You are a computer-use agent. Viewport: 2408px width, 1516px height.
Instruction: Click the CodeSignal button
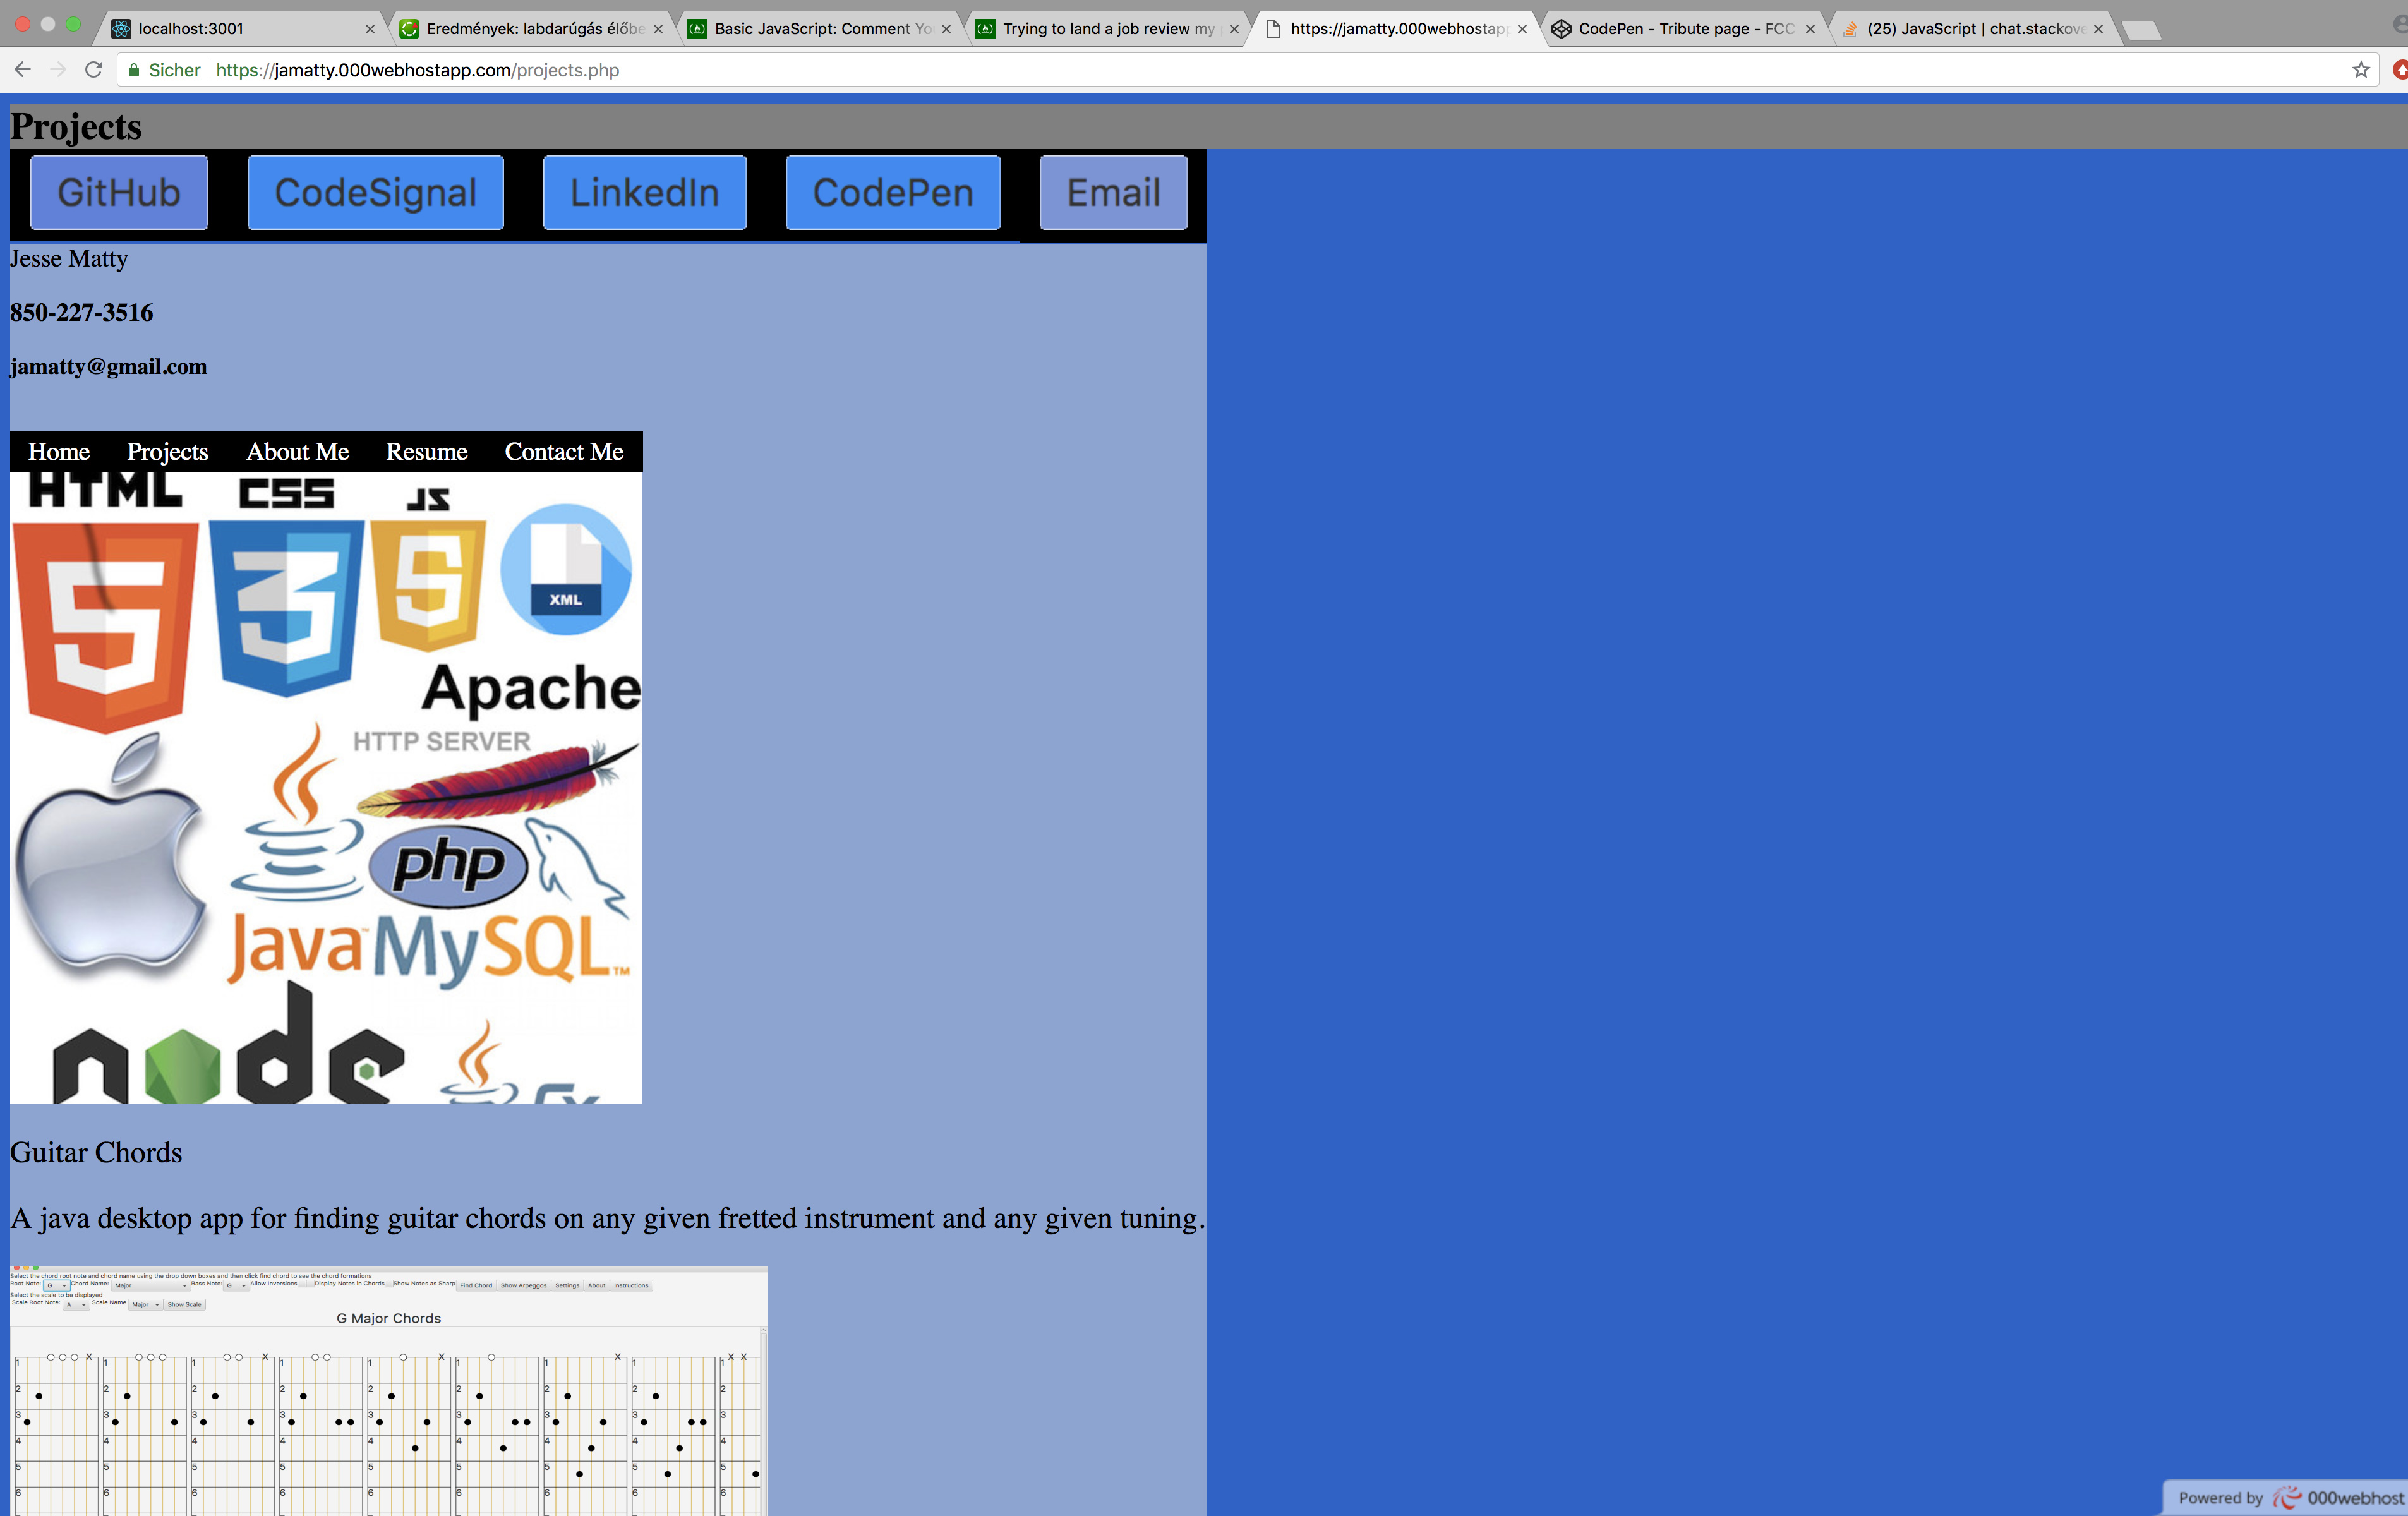point(375,192)
